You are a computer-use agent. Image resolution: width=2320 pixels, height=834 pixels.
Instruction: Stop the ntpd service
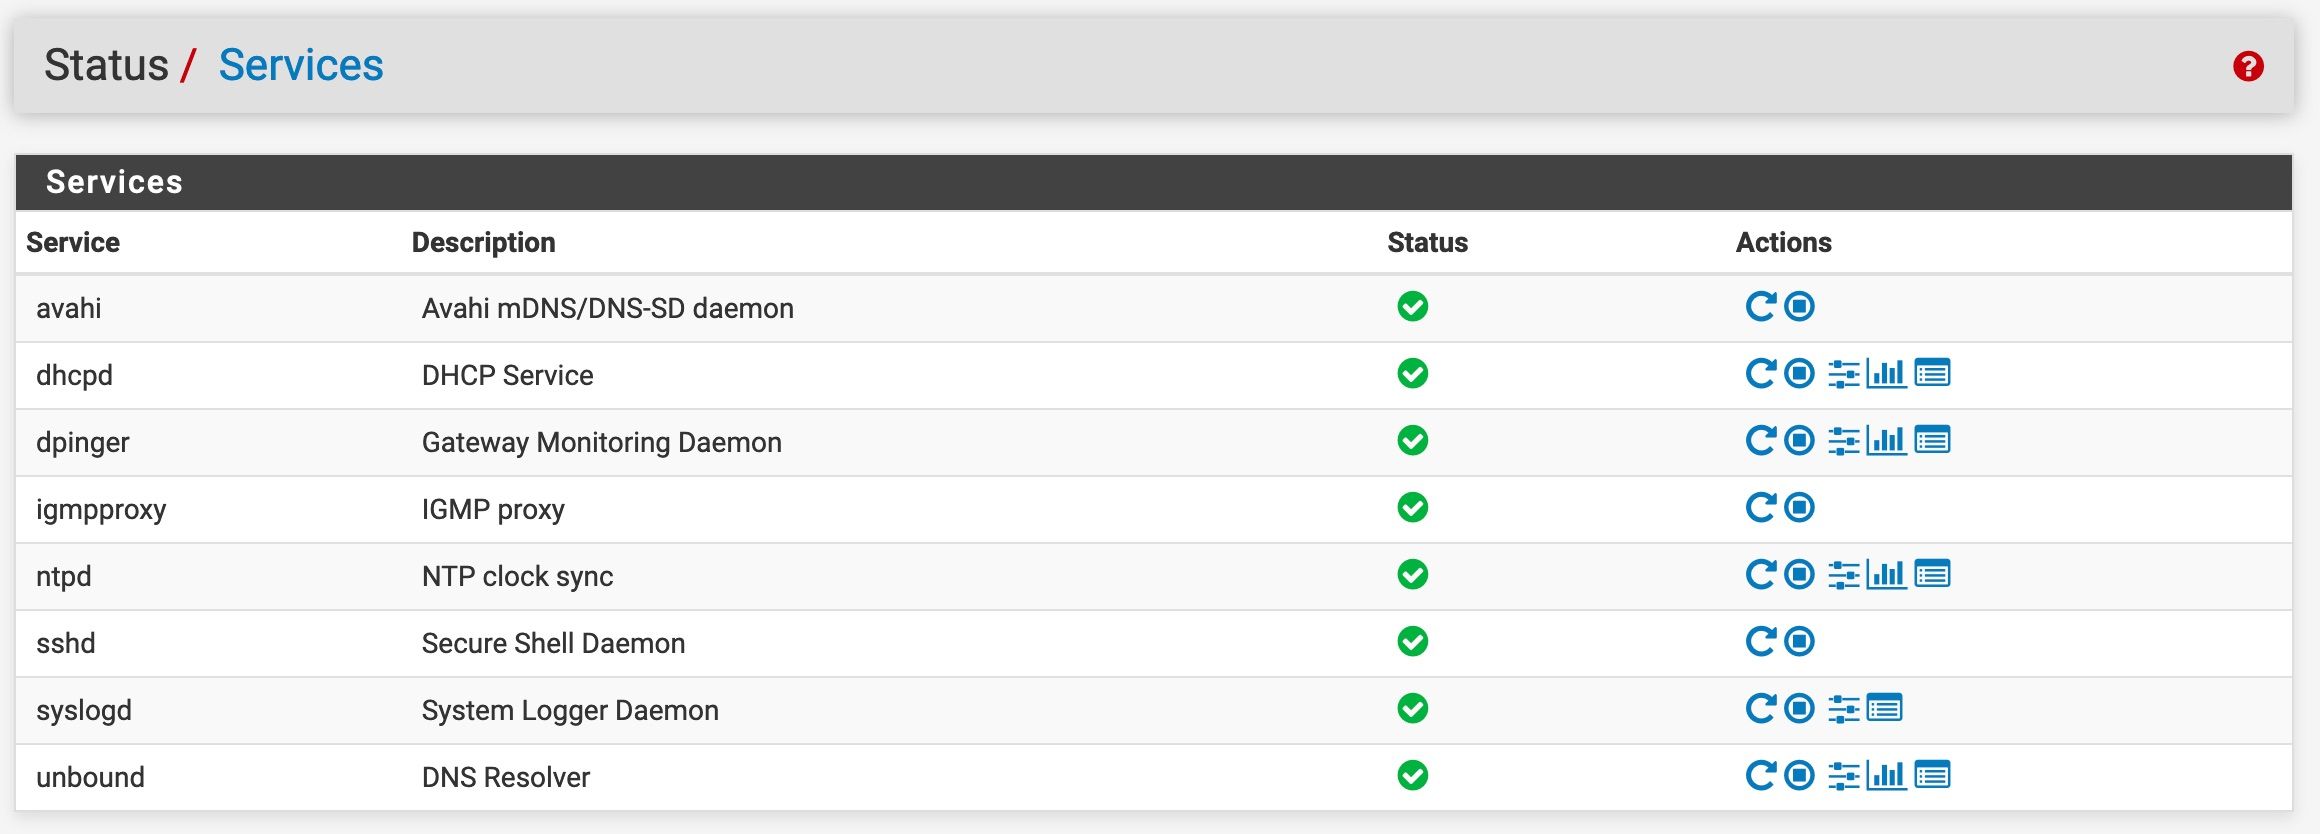point(1799,574)
